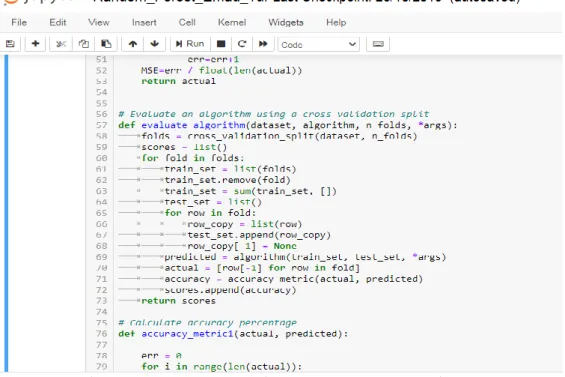
Task: Click the line 'return actual'
Action: coord(178,81)
